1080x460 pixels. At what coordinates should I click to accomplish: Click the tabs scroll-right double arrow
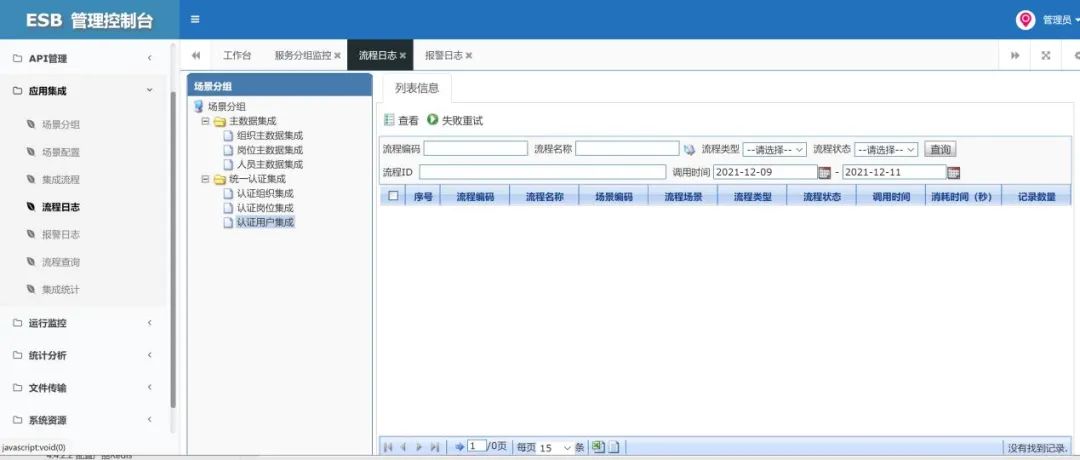[1015, 56]
